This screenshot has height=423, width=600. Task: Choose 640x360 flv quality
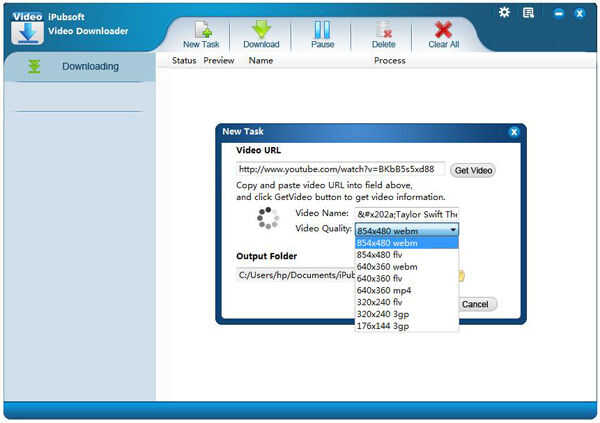pos(407,278)
